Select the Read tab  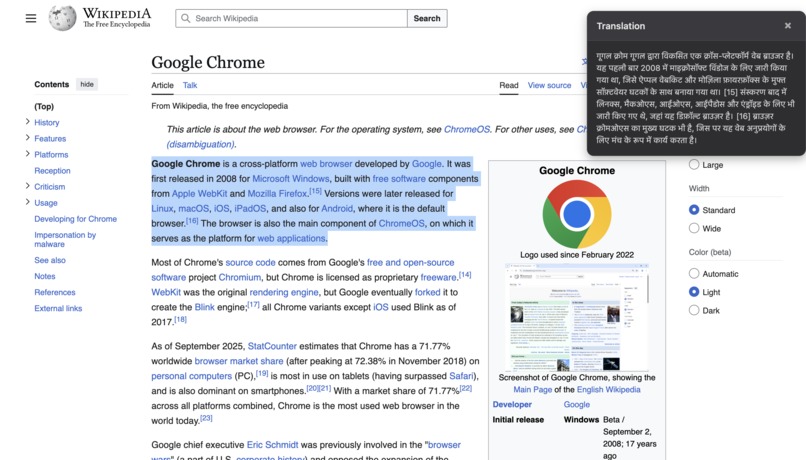(x=509, y=85)
